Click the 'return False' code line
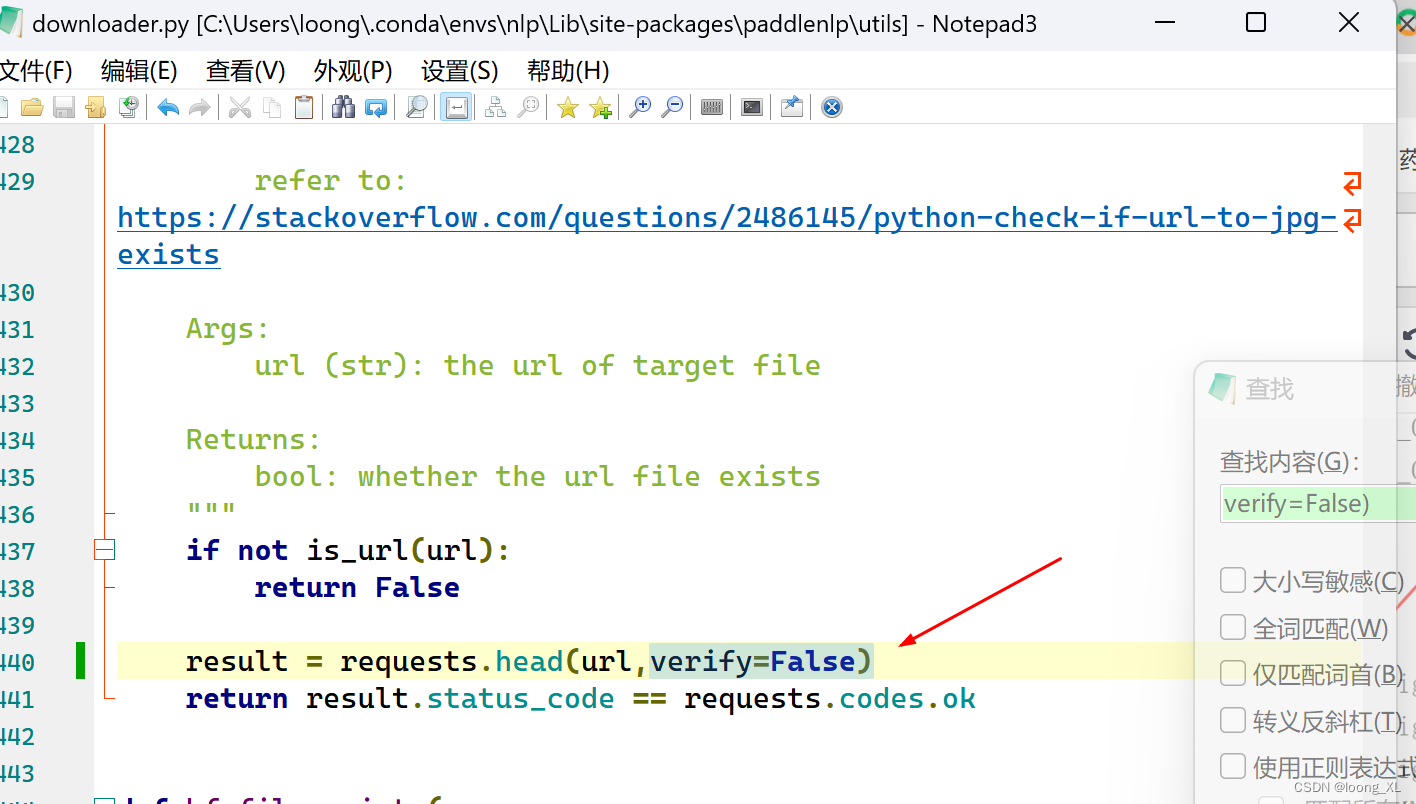1416x804 pixels. [x=357, y=587]
